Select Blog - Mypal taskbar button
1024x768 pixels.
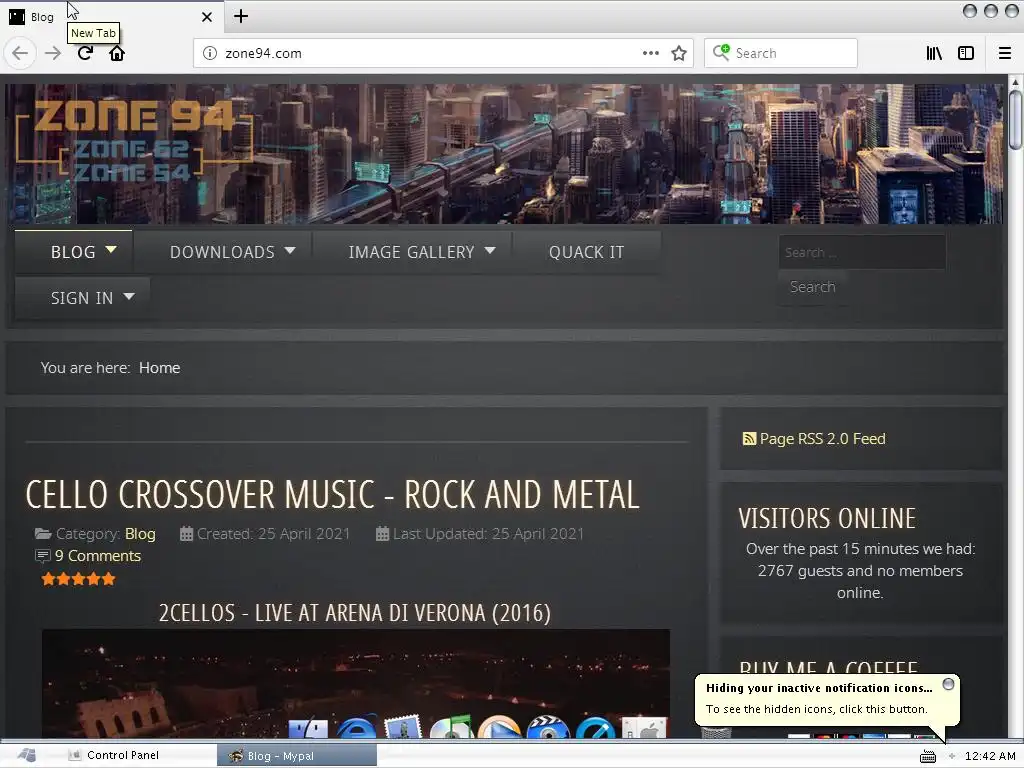point(297,756)
